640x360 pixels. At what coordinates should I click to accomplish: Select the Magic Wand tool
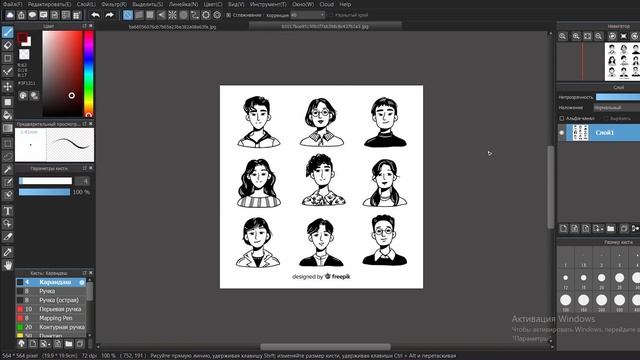pyautogui.click(x=8, y=169)
